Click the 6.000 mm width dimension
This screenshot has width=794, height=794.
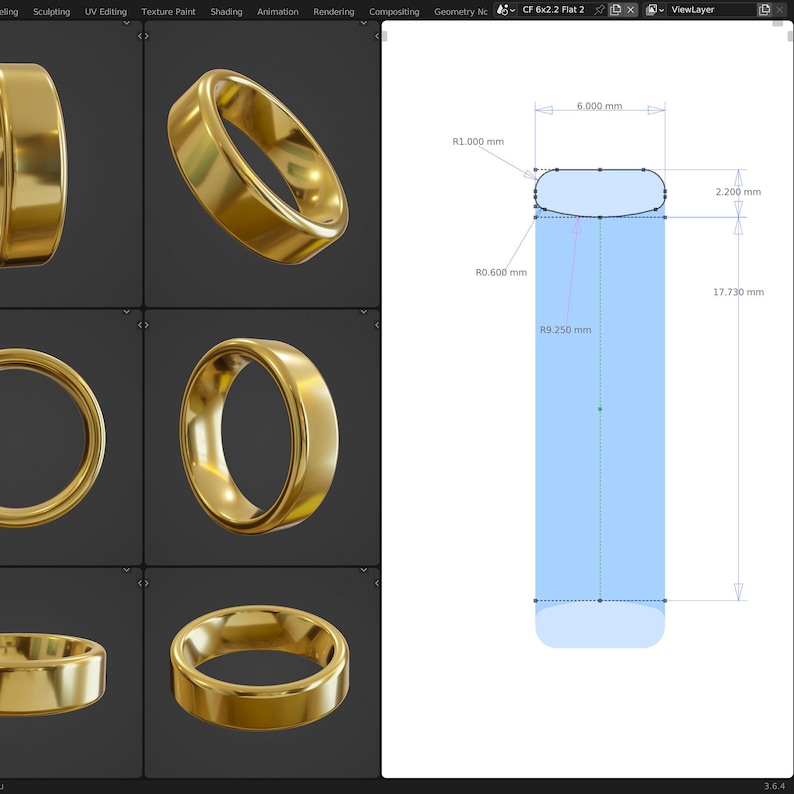coord(600,106)
